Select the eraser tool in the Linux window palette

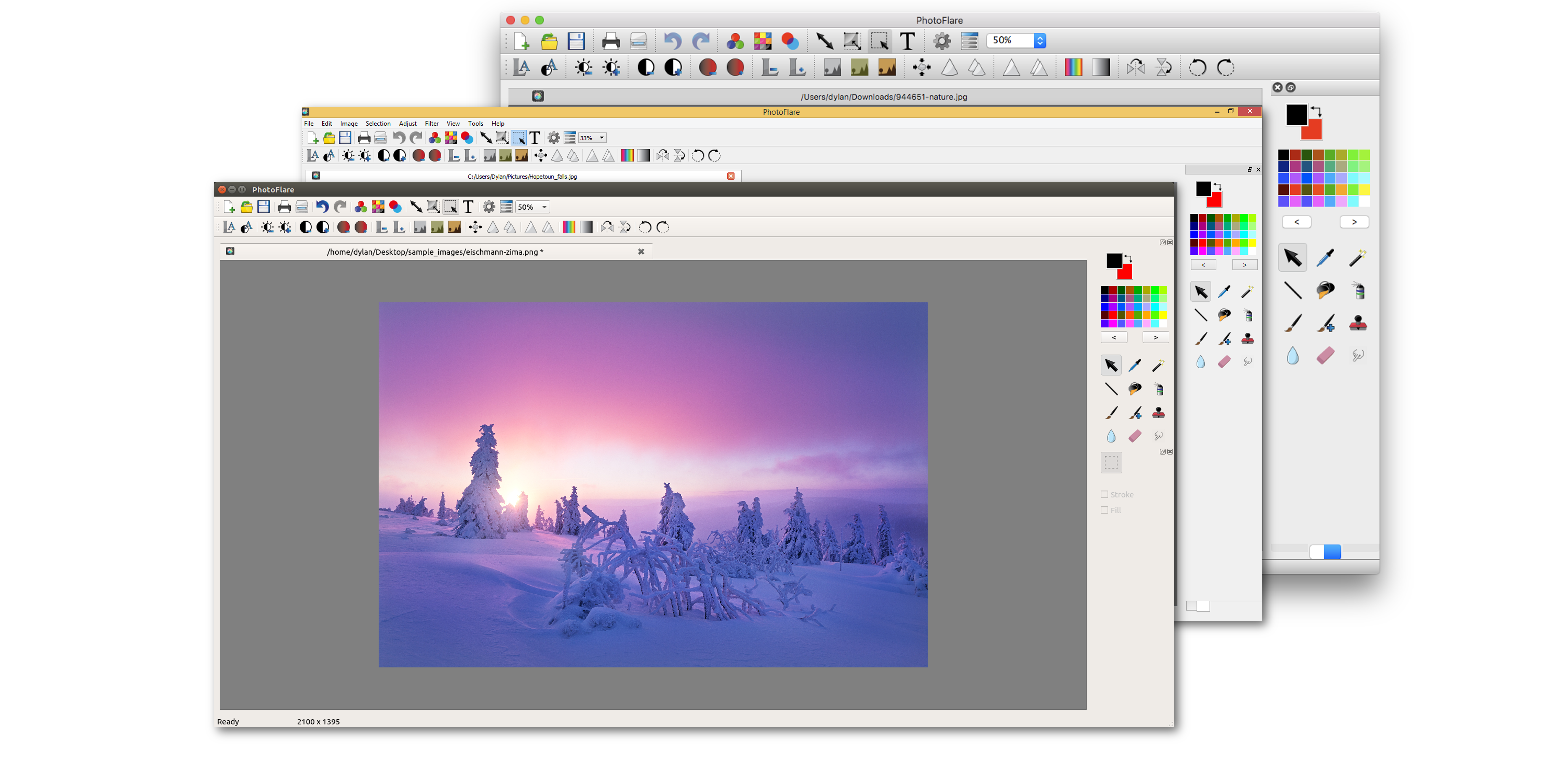coord(1135,436)
